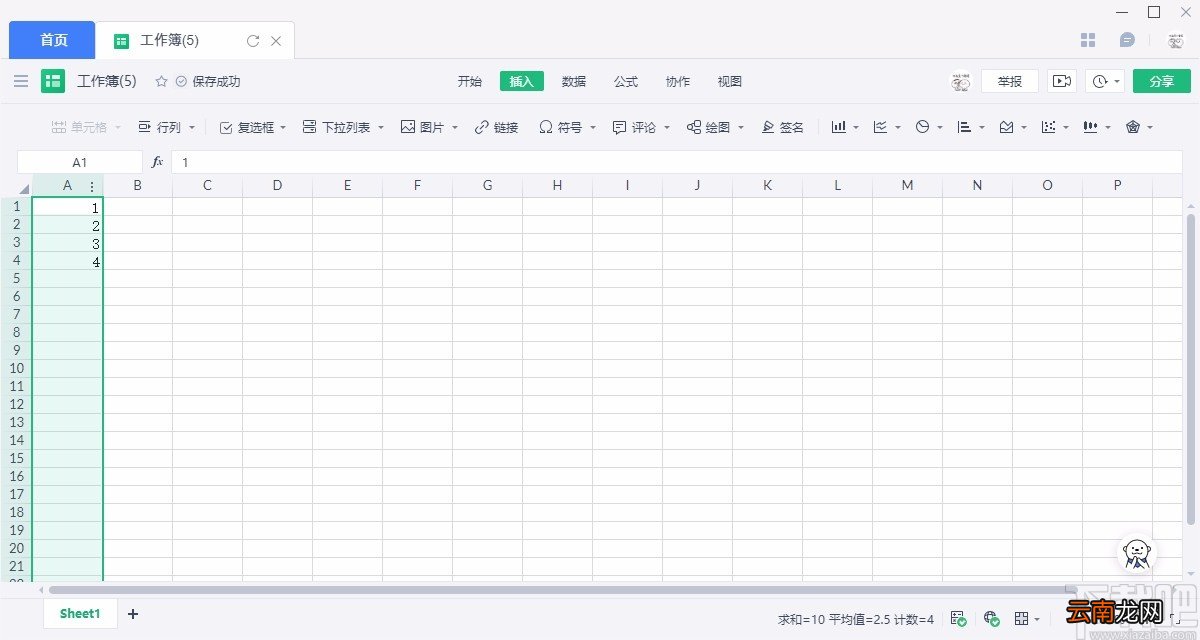Star the workbook as favorite
This screenshot has width=1200, height=640.
click(161, 81)
